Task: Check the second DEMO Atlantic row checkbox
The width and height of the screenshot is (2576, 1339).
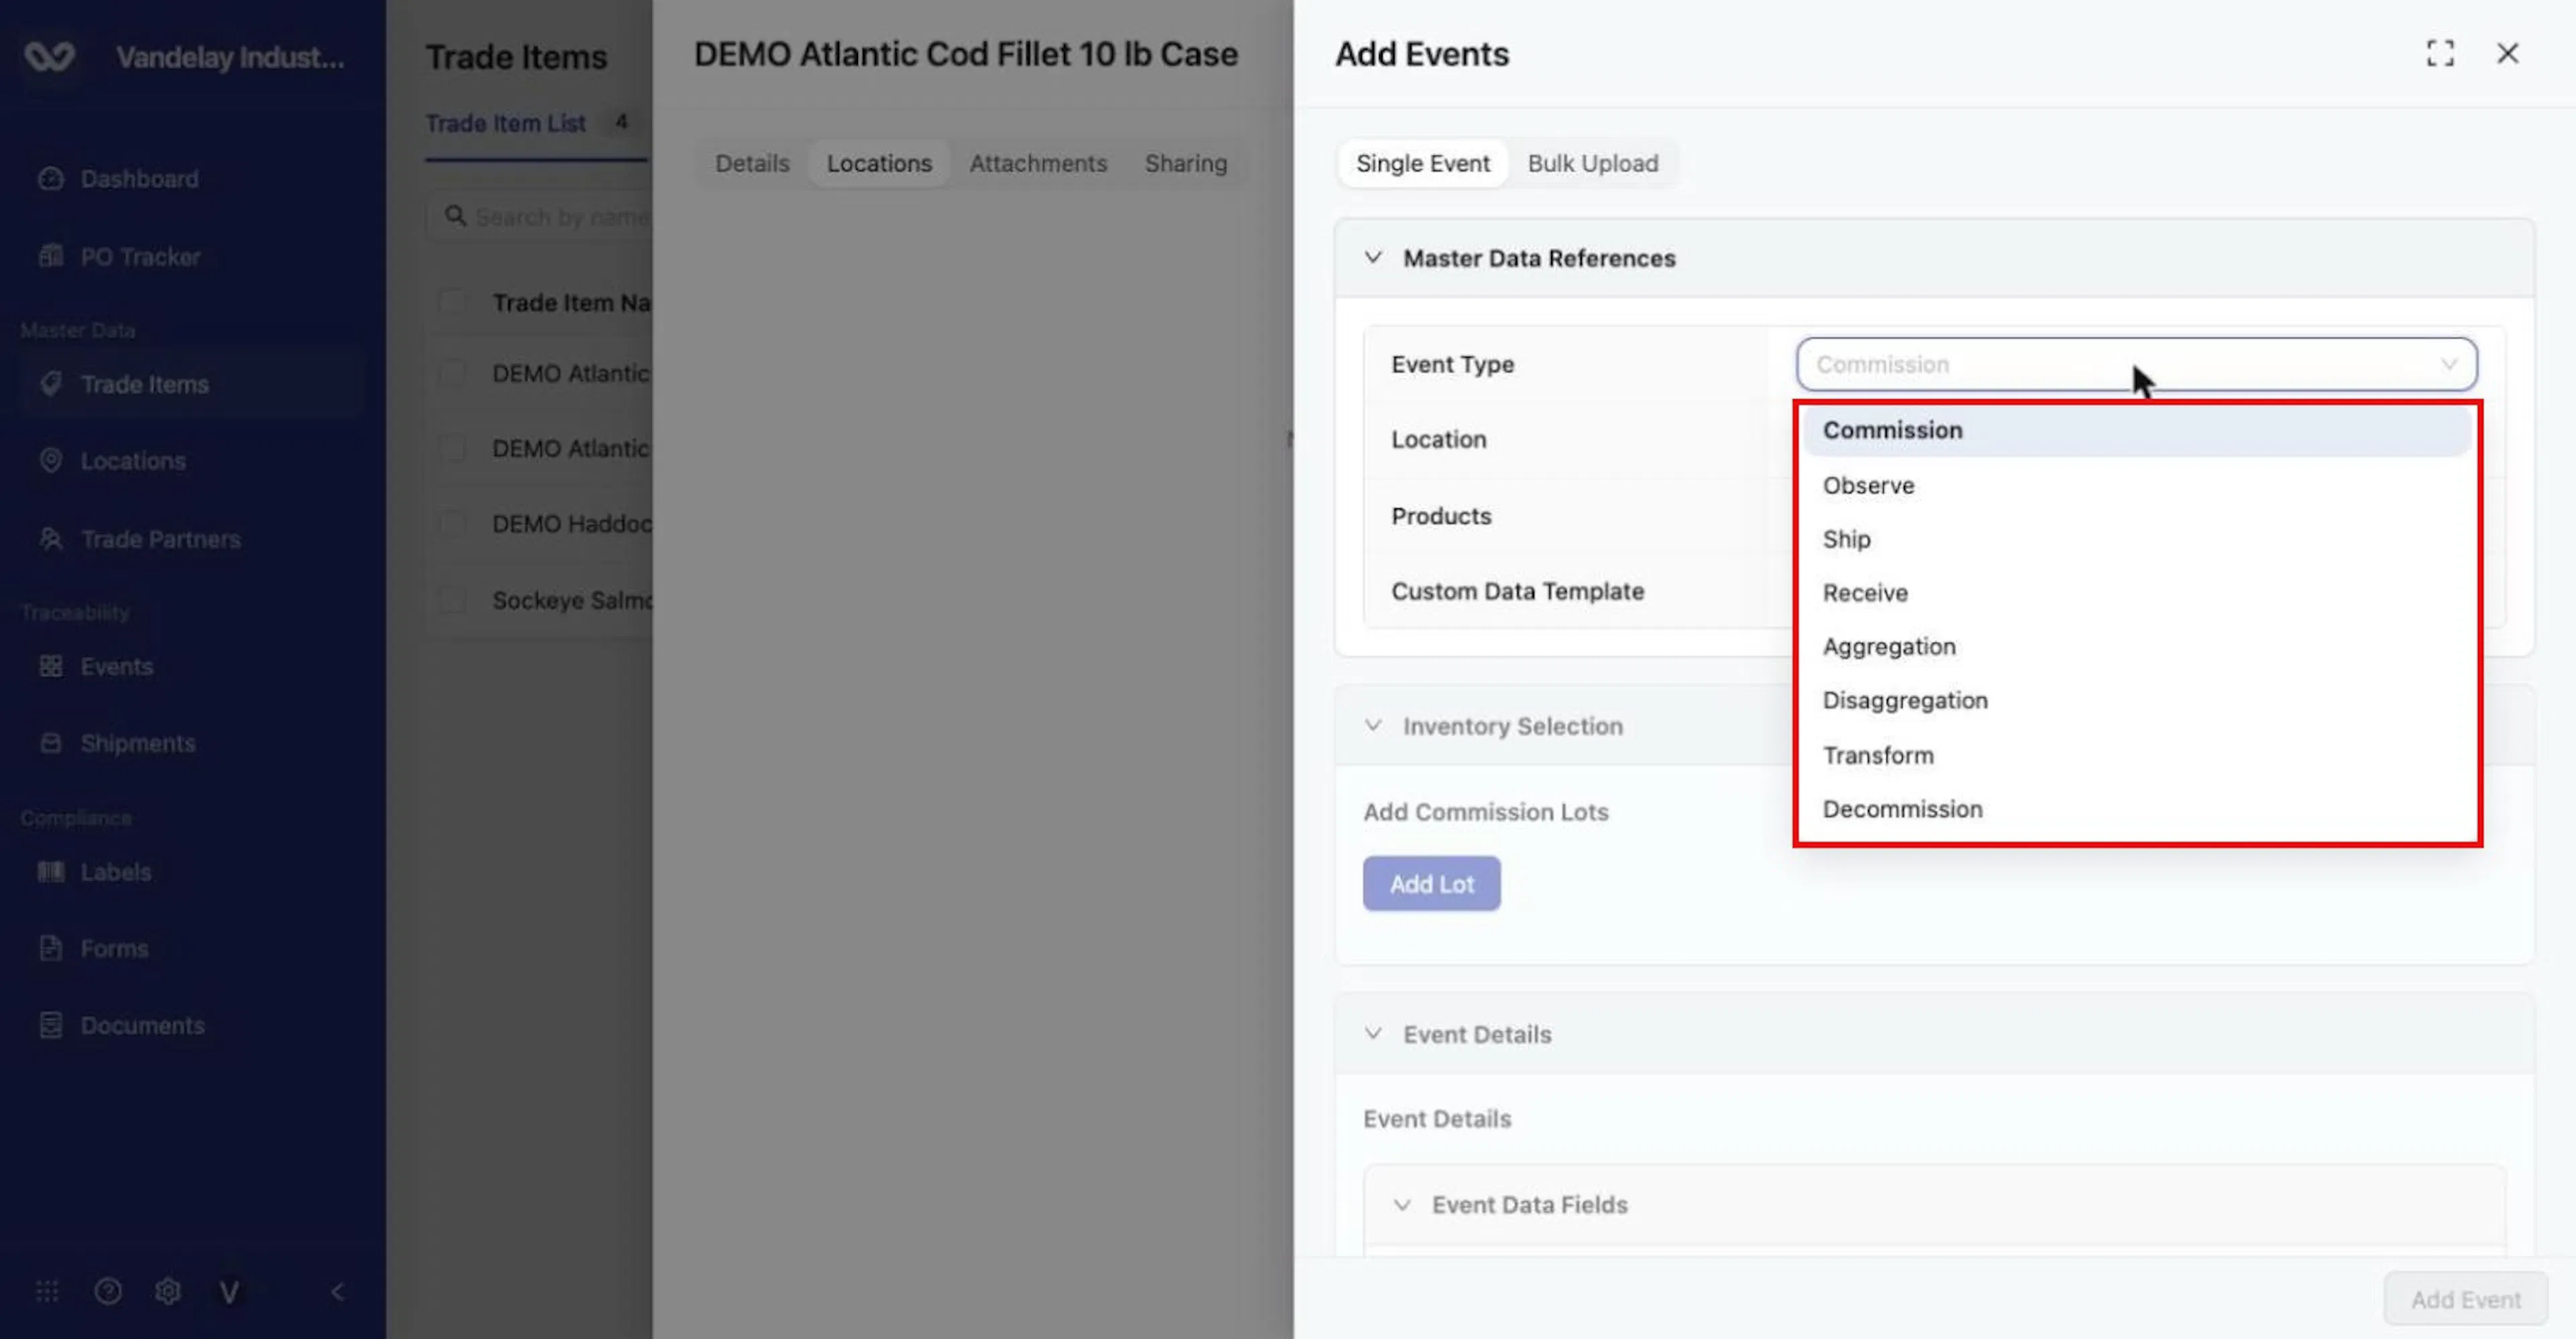Action: click(x=453, y=448)
